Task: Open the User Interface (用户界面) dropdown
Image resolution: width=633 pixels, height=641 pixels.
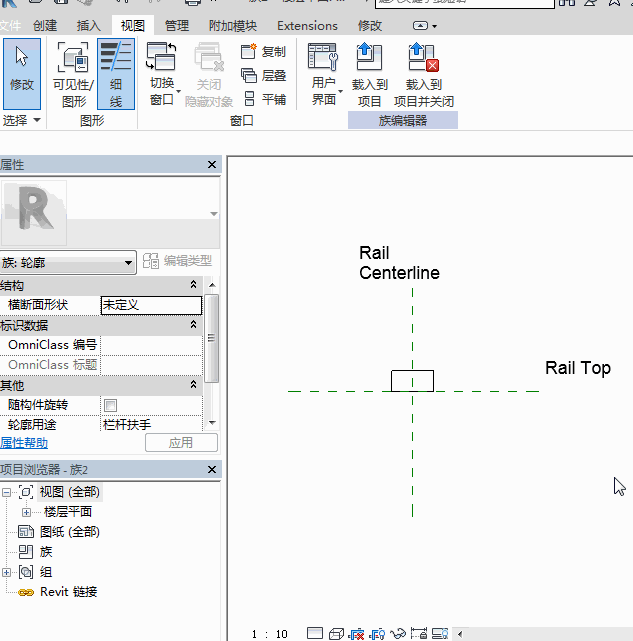Action: click(x=324, y=74)
